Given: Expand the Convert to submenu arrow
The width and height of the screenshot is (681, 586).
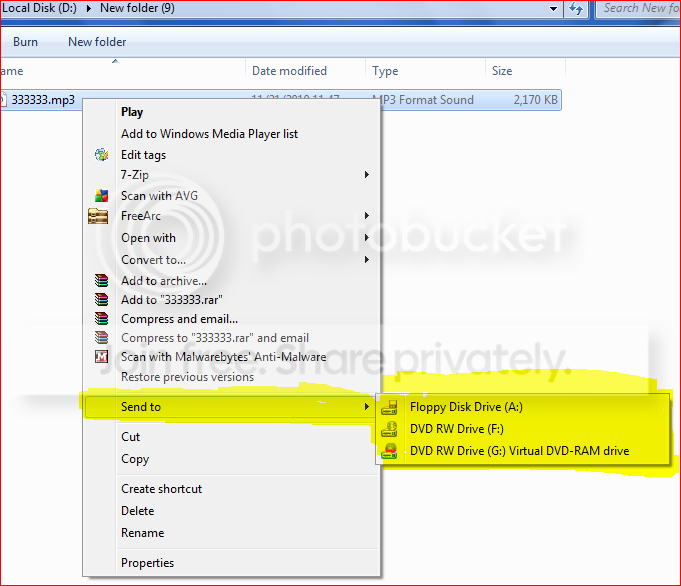Looking at the screenshot, I should (367, 260).
